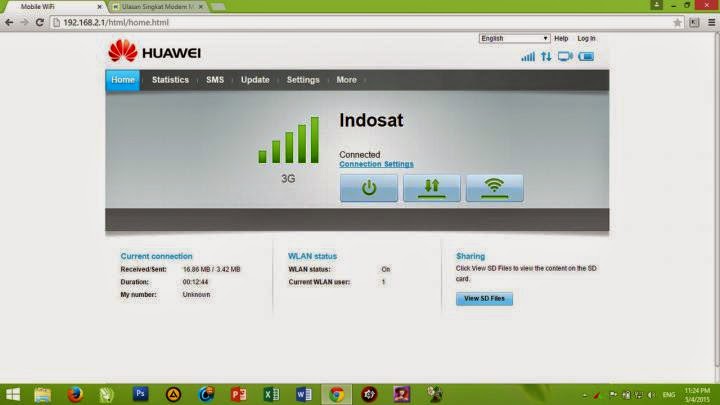Click the Log In link
The image size is (720, 405).
pos(586,39)
